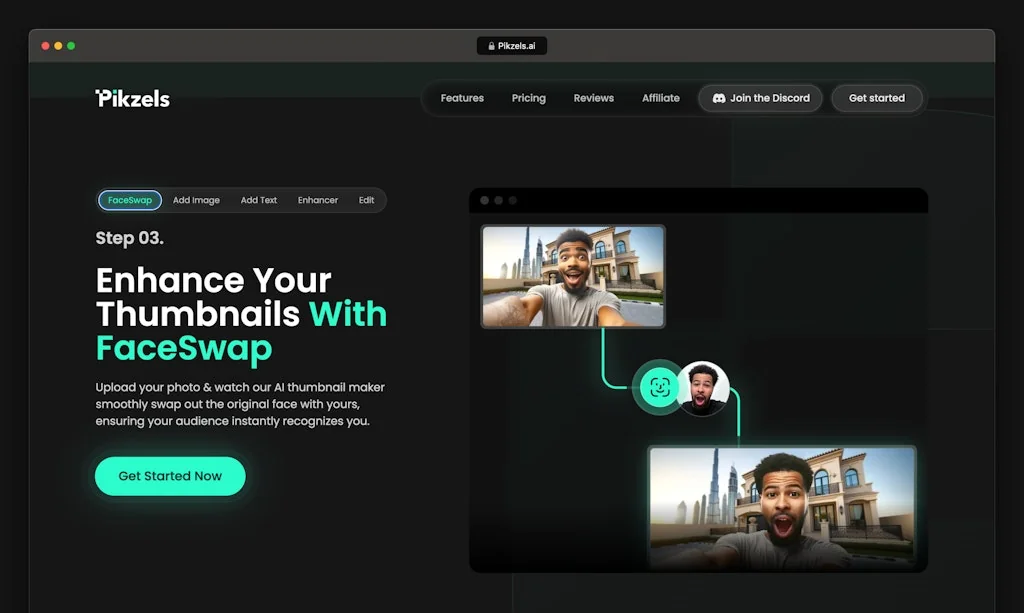The height and width of the screenshot is (613, 1024).
Task: Click the Get started button in header
Action: pyautogui.click(x=876, y=98)
